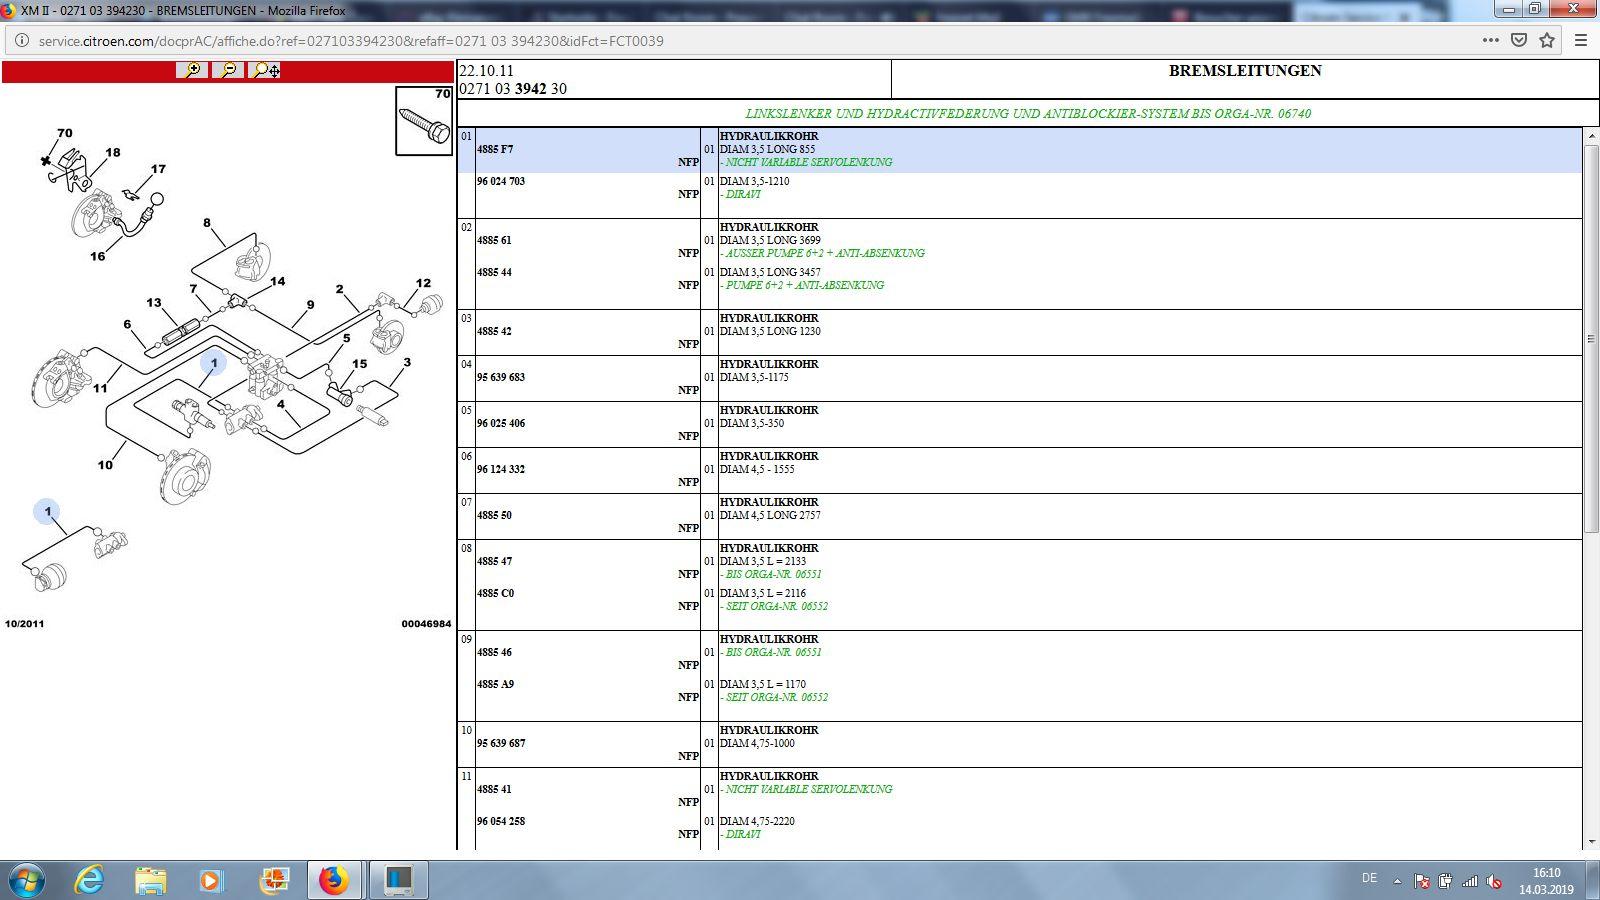
Task: Click the scrollbar down arrow of parts list
Action: tap(1591, 842)
